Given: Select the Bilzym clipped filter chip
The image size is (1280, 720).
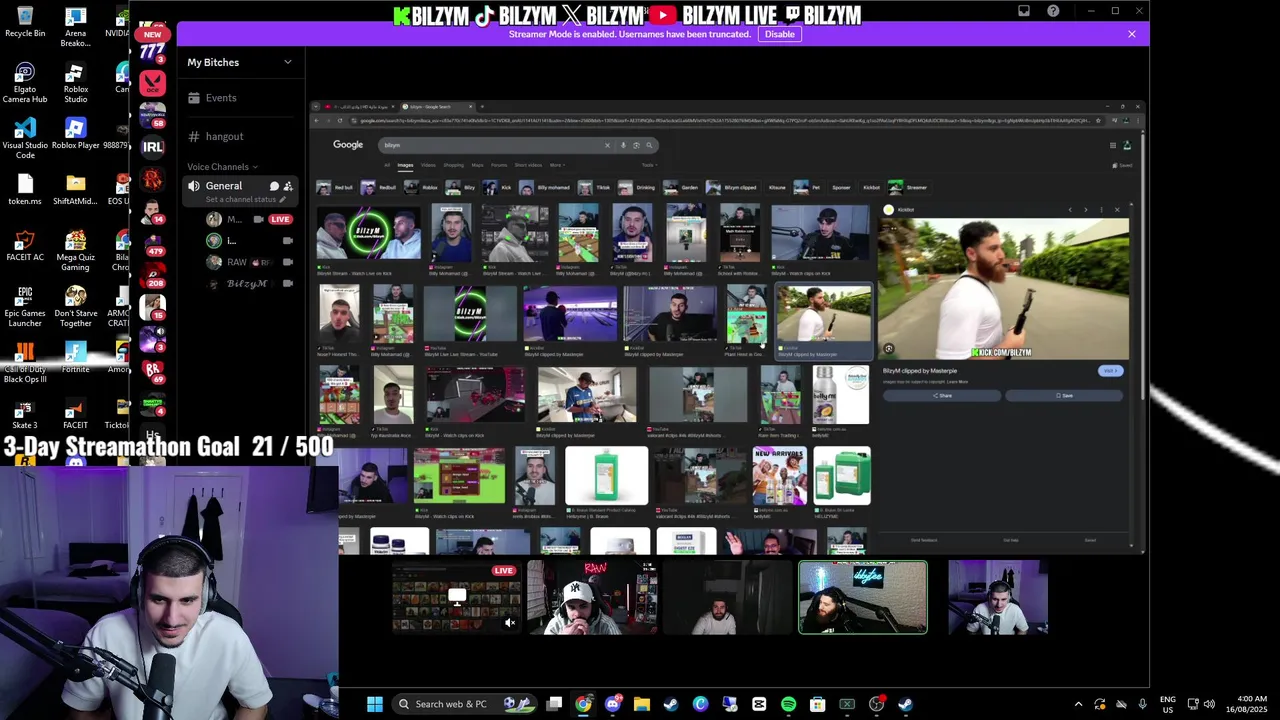Looking at the screenshot, I should point(733,187).
